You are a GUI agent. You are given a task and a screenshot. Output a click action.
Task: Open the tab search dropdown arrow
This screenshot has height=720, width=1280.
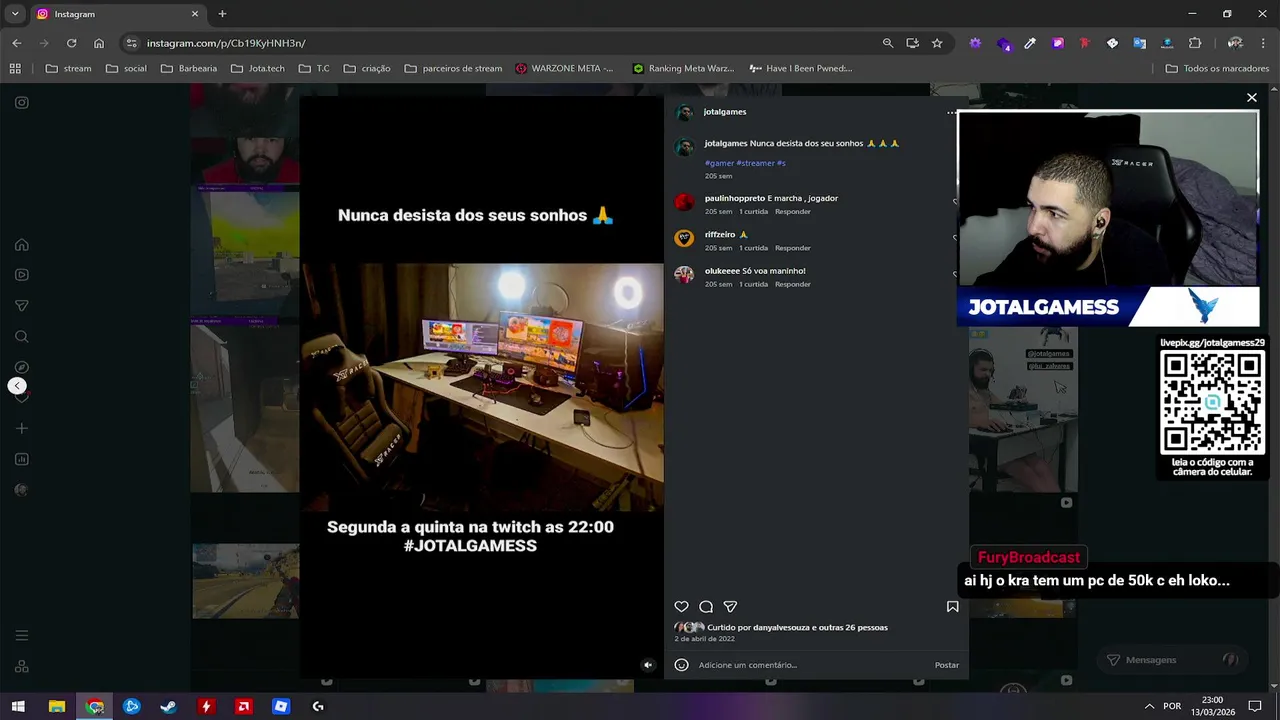(13, 14)
